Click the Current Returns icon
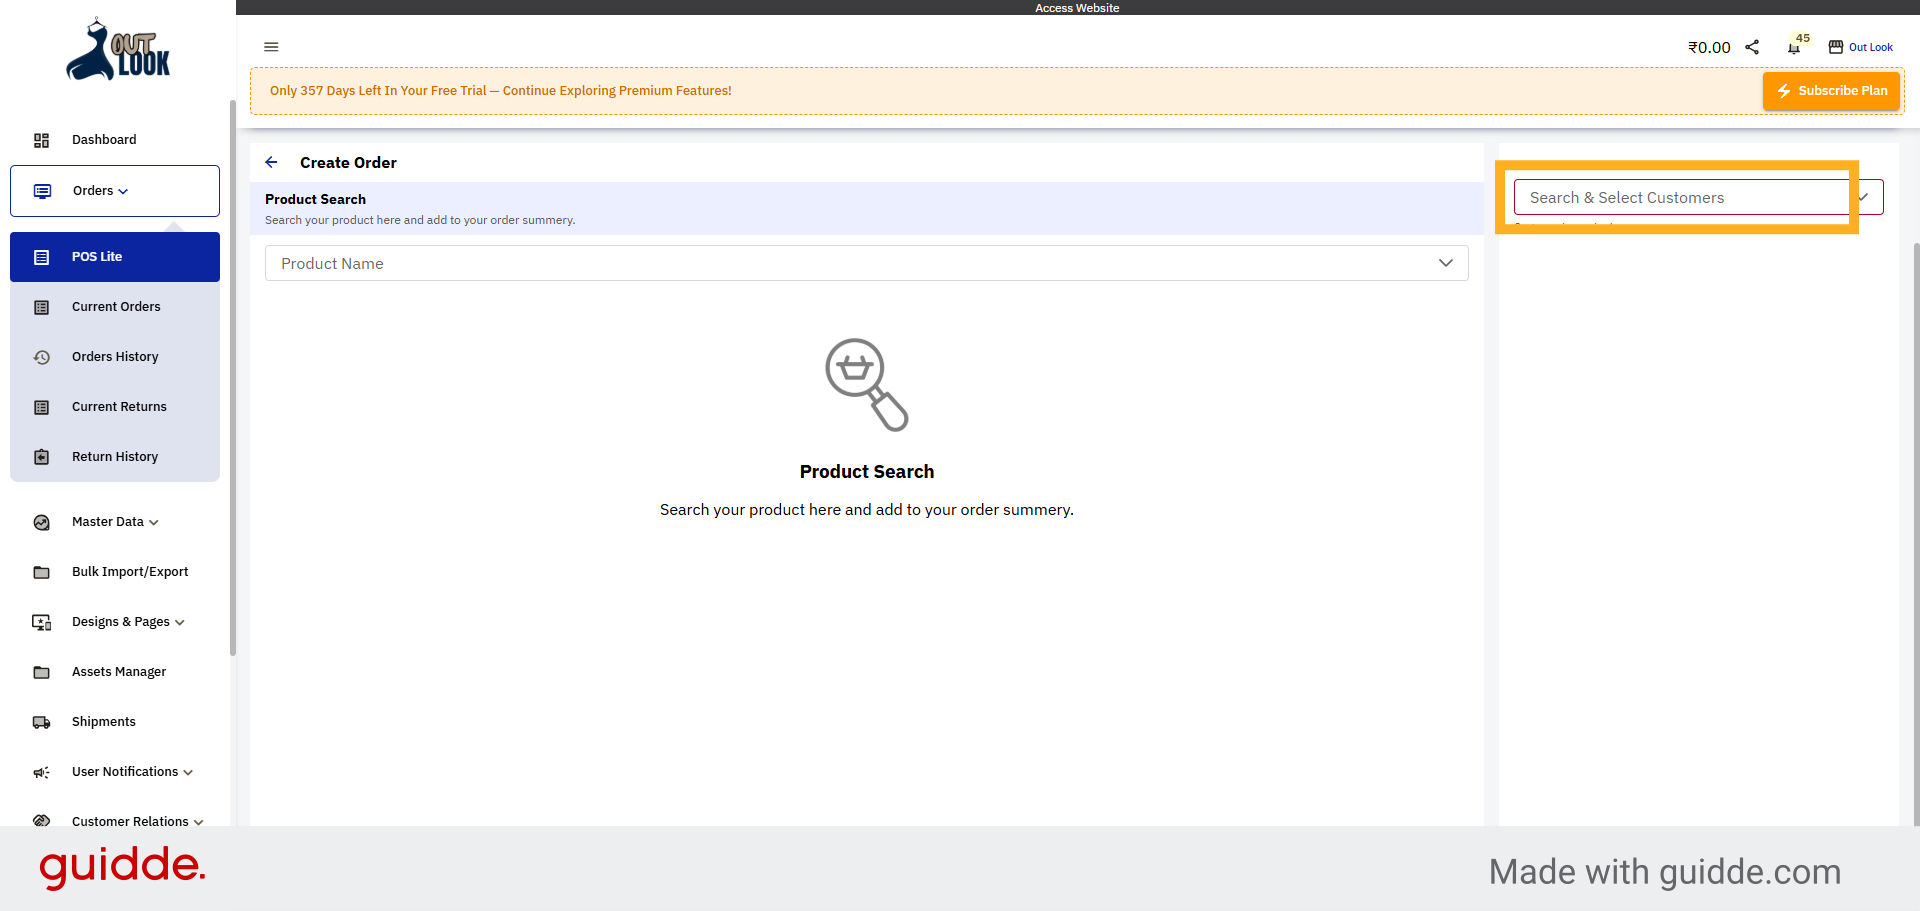The image size is (1920, 911). [x=41, y=407]
